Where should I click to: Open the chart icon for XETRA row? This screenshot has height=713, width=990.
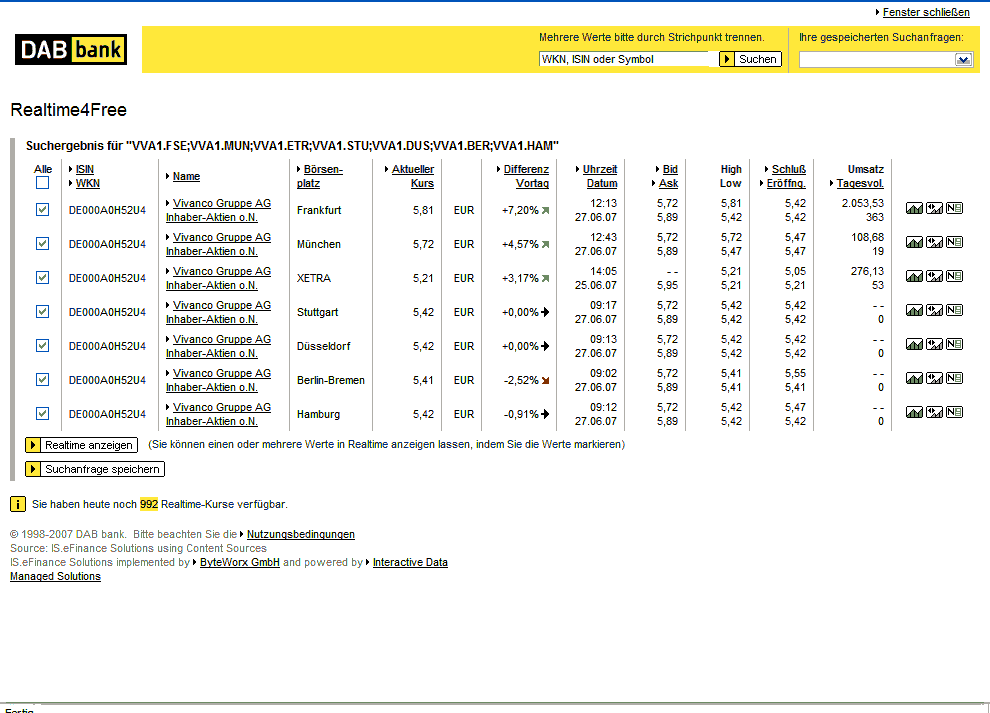pyautogui.click(x=914, y=277)
